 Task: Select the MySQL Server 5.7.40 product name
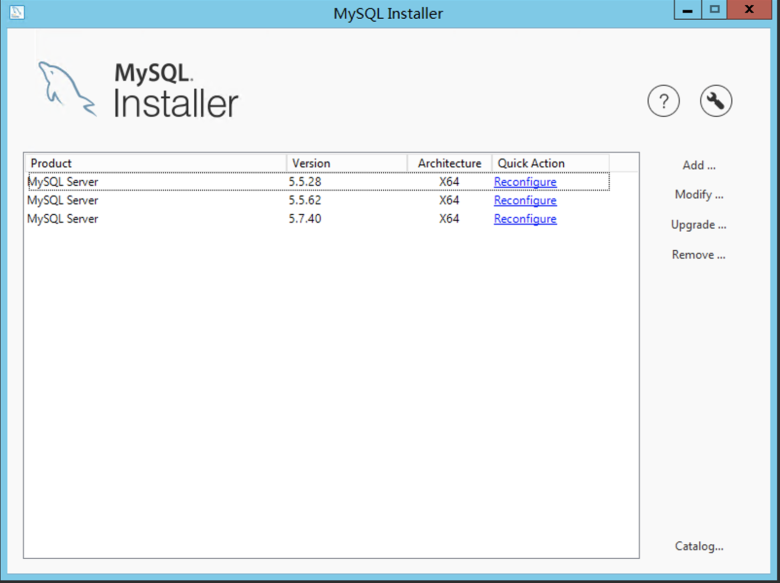63,218
